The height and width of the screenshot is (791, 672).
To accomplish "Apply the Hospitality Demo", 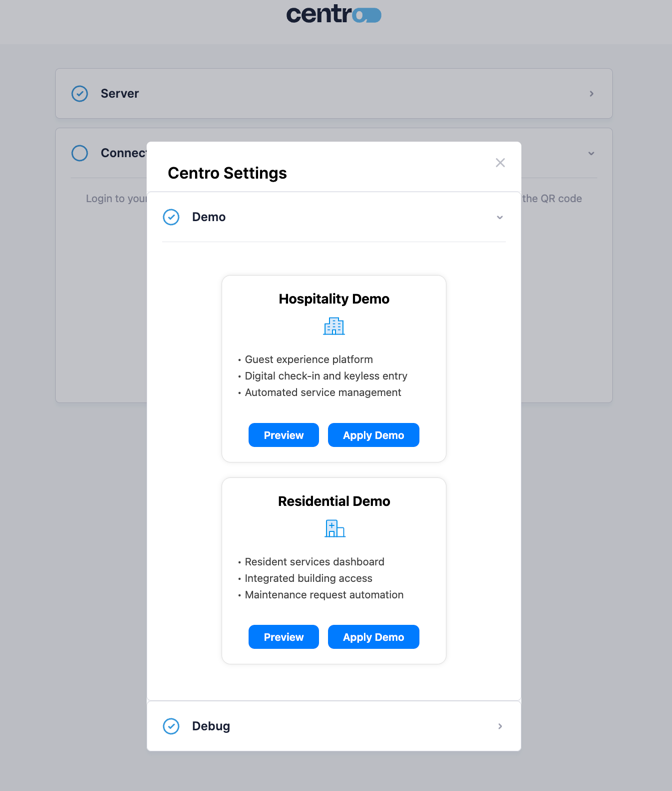I will (373, 435).
